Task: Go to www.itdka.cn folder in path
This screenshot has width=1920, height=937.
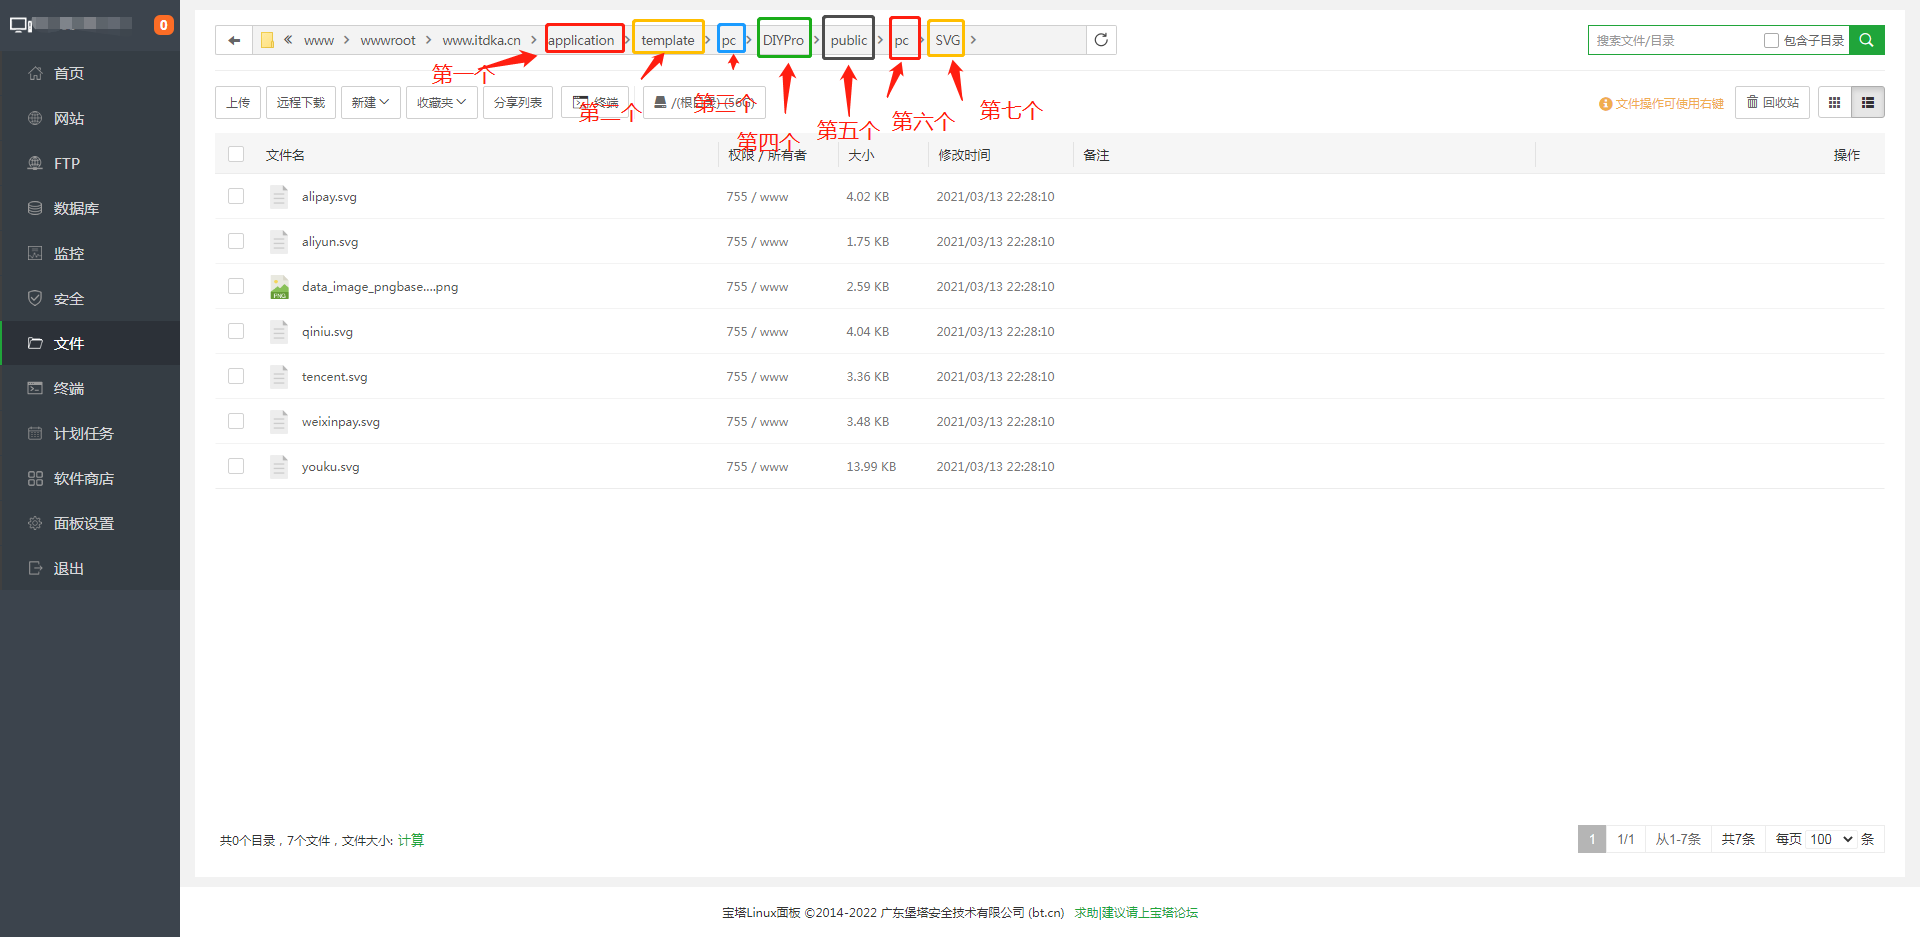Action: click(481, 40)
